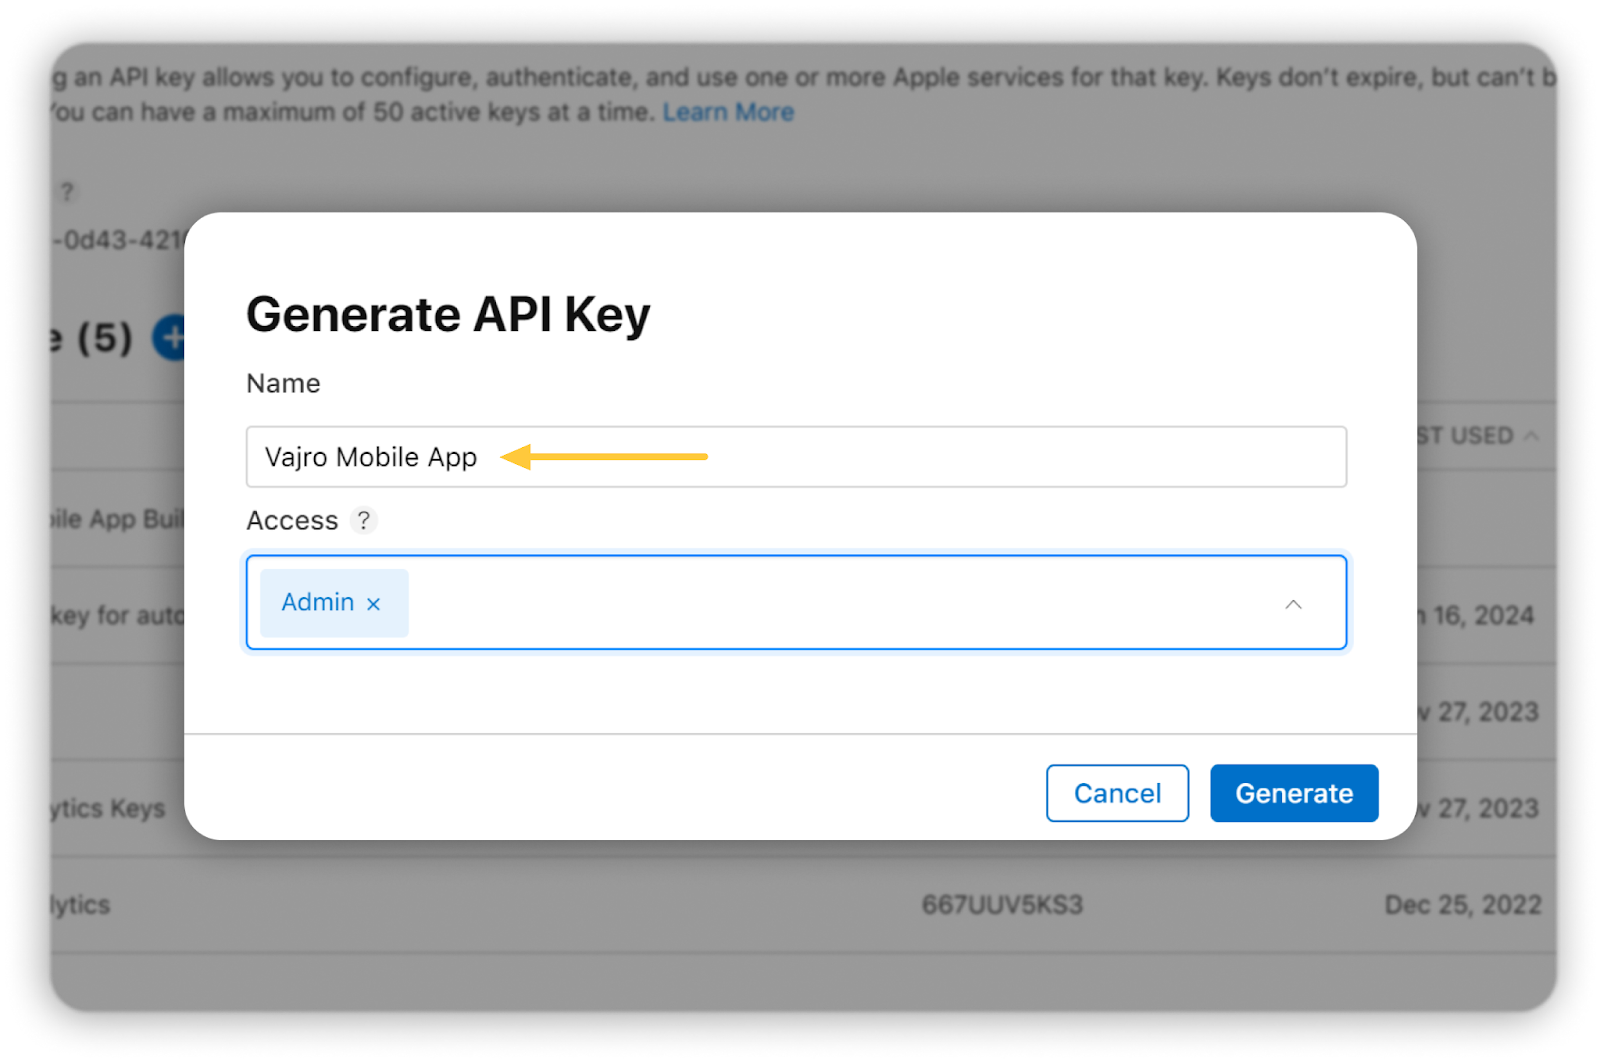1600x1062 pixels.
Task: Cancel the Generate API Key dialog
Action: 1117,793
